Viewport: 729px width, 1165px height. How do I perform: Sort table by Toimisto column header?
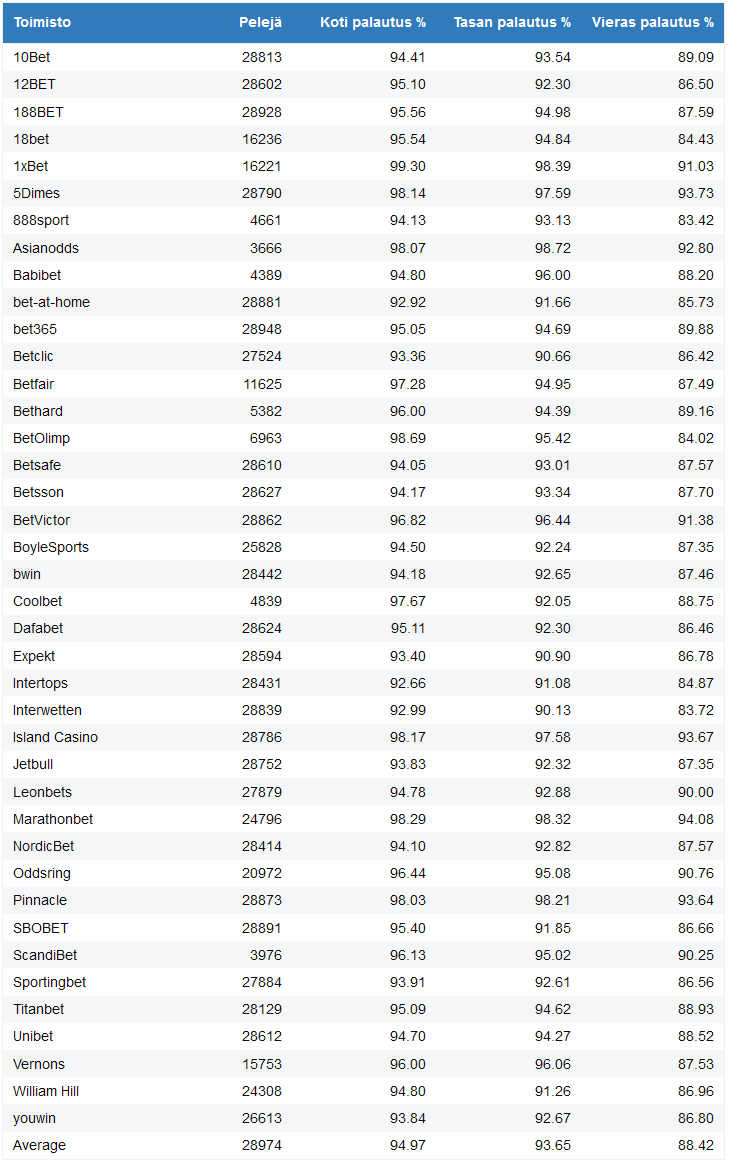pyautogui.click(x=42, y=22)
